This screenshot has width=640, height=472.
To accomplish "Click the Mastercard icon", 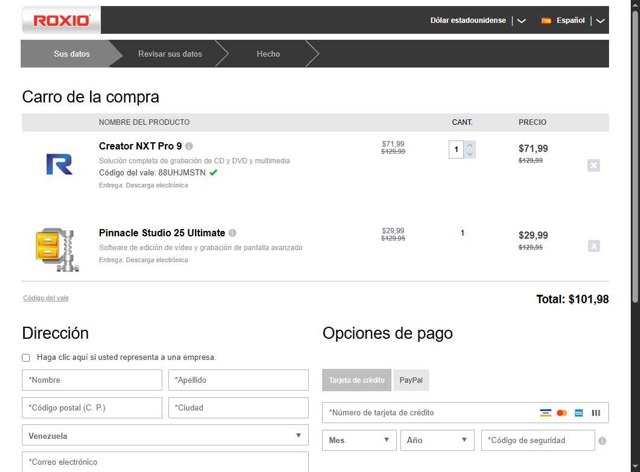I will click(562, 413).
